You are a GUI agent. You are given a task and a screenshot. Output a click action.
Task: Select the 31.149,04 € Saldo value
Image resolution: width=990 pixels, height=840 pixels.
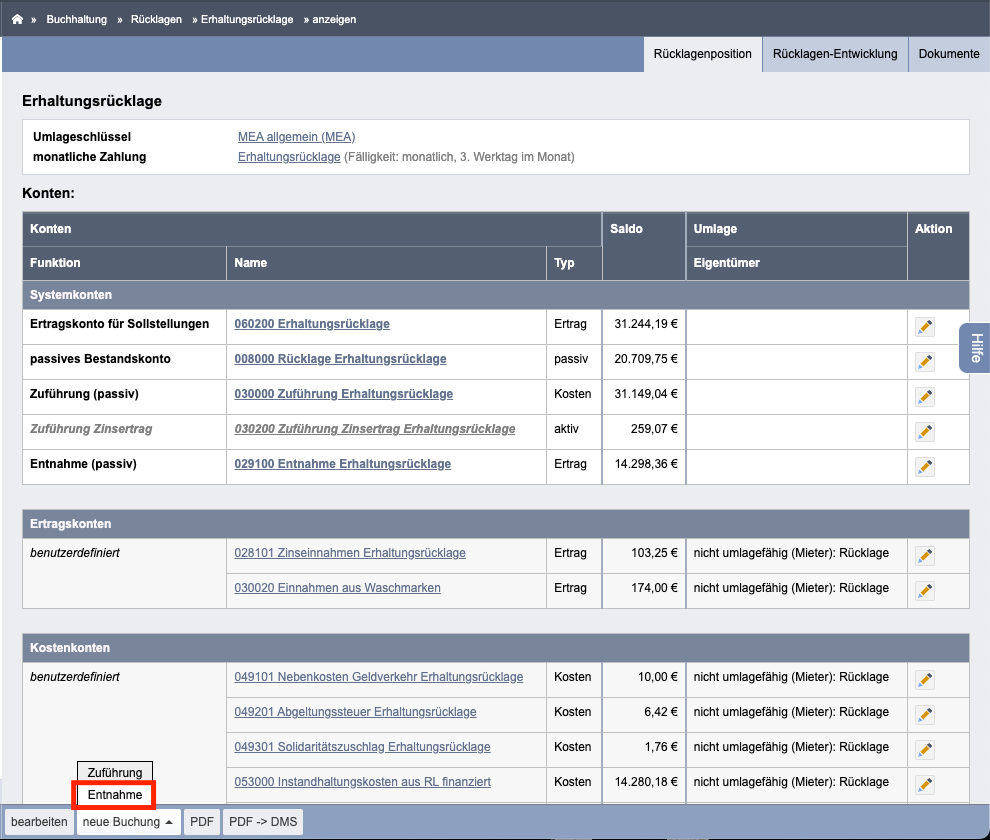[x=646, y=394]
